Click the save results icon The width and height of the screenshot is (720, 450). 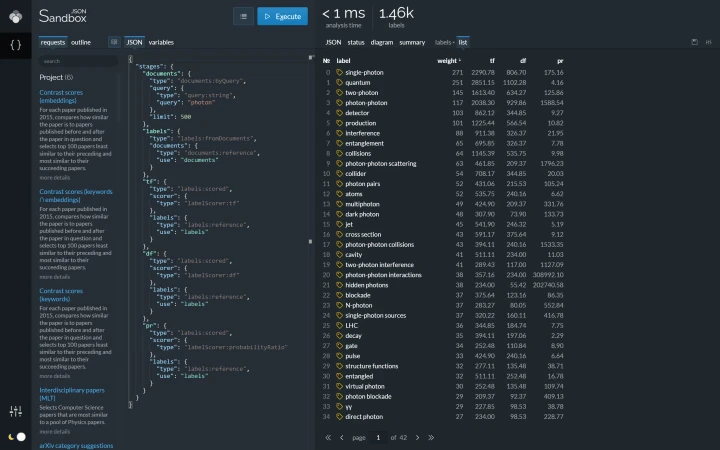(694, 42)
